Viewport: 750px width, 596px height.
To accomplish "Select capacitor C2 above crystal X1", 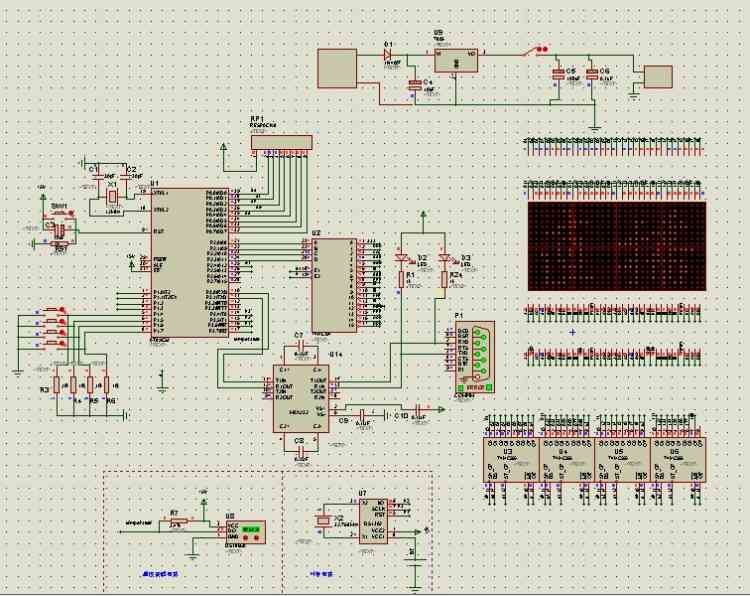I will click(x=125, y=176).
